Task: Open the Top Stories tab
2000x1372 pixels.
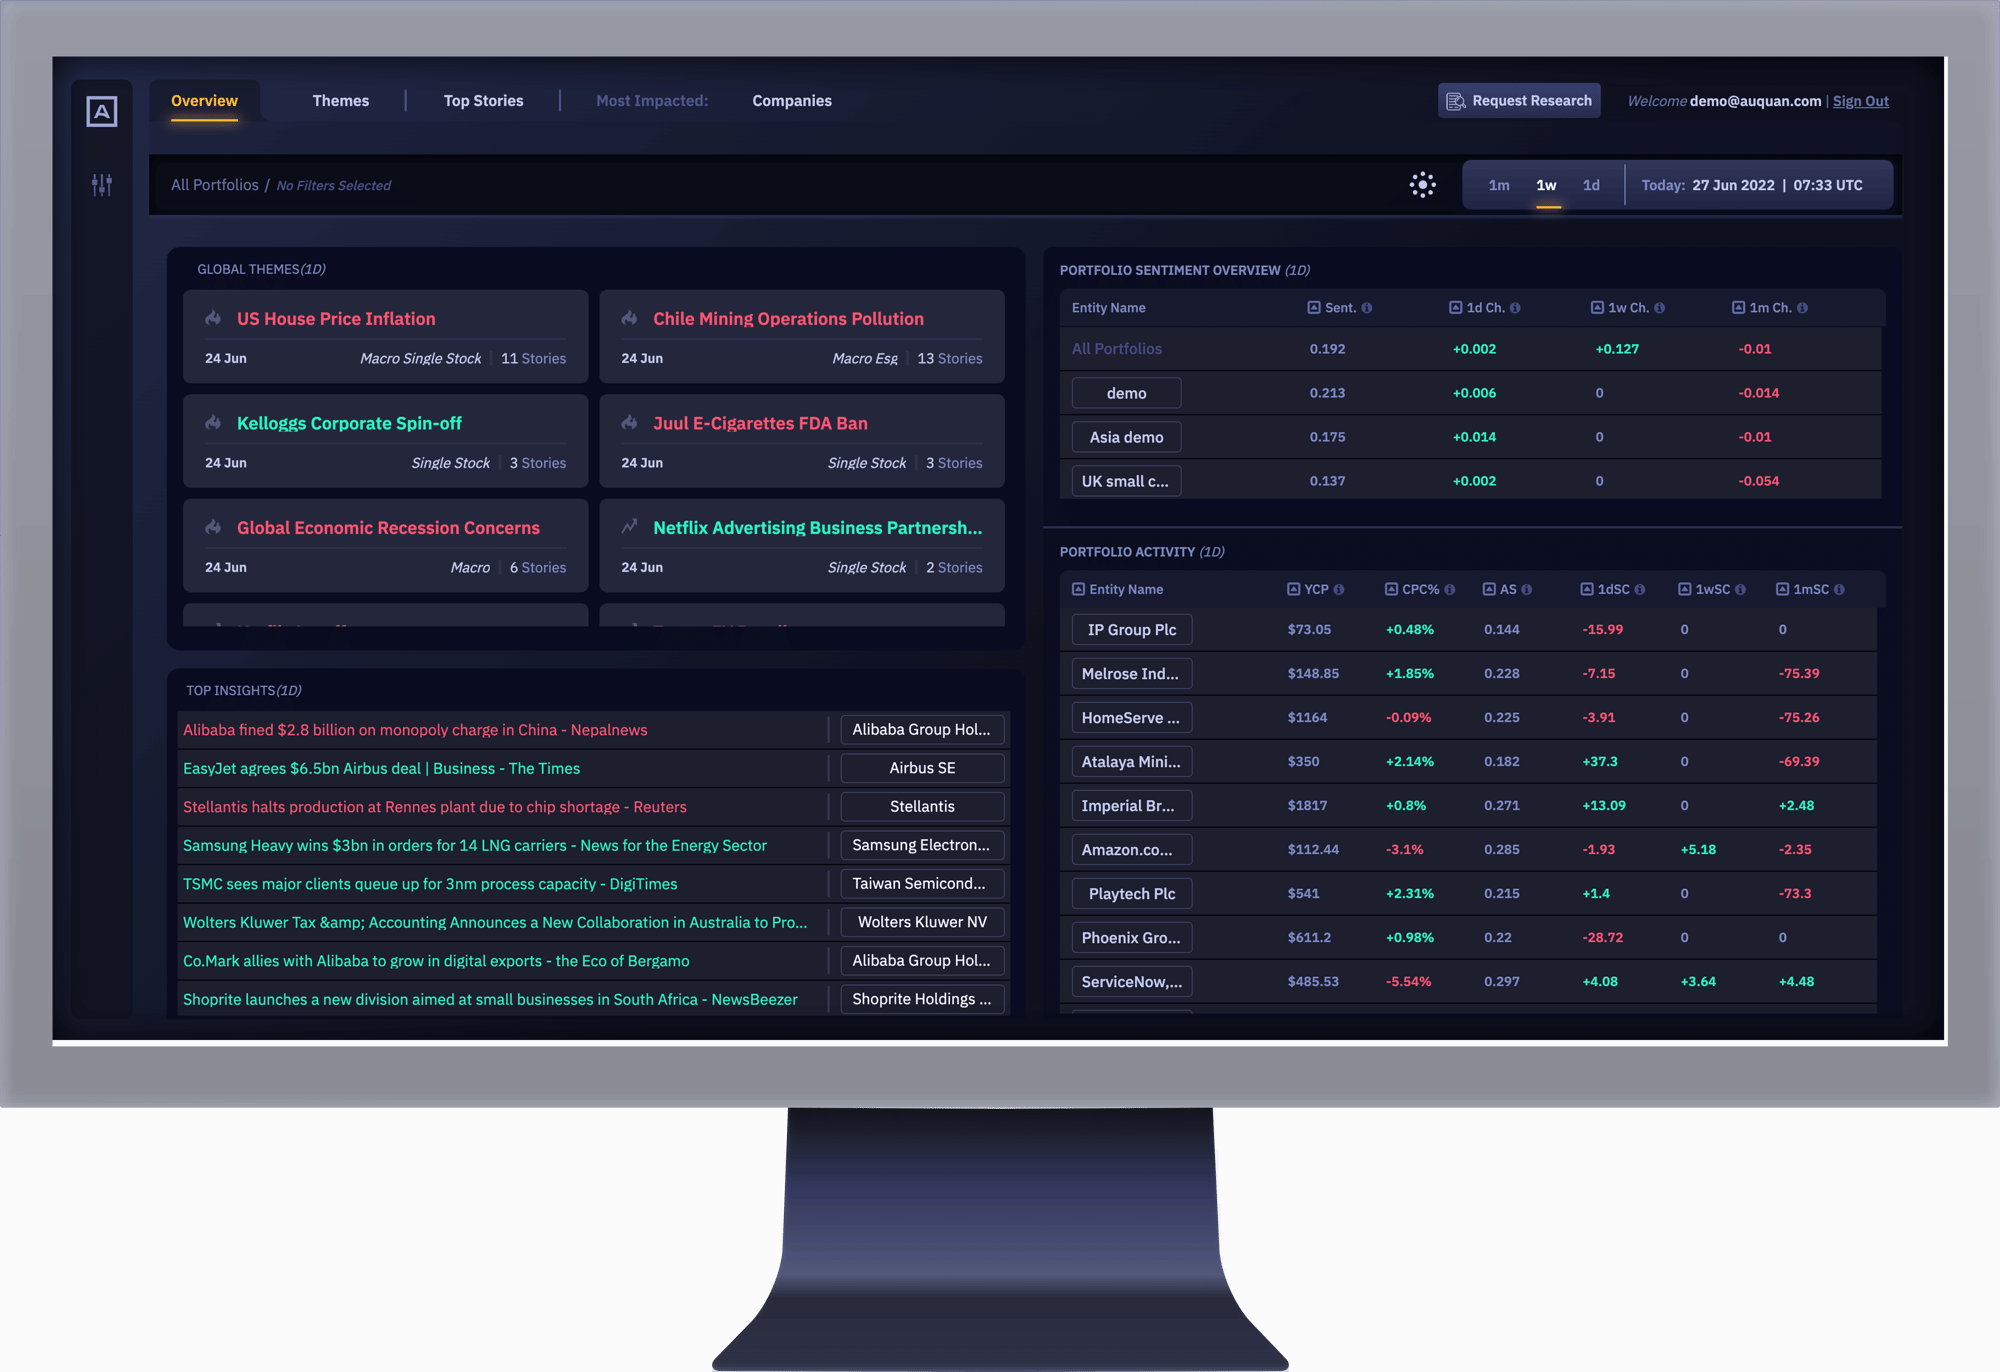Action: [x=484, y=101]
